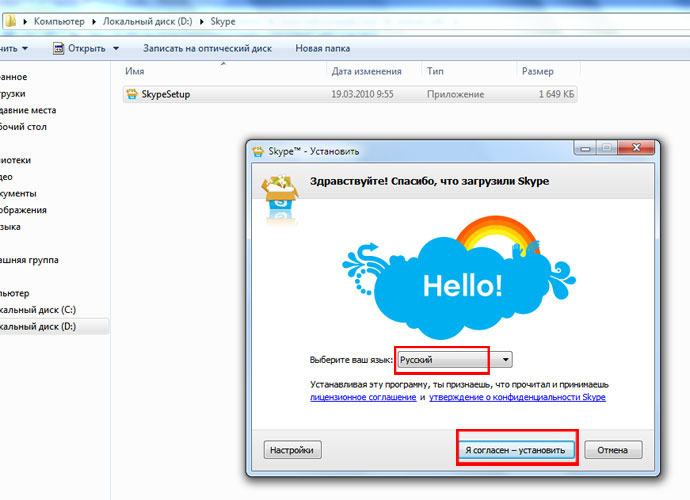This screenshot has width=690, height=500.
Task: Minimize the Skype installer window
Action: point(585,148)
